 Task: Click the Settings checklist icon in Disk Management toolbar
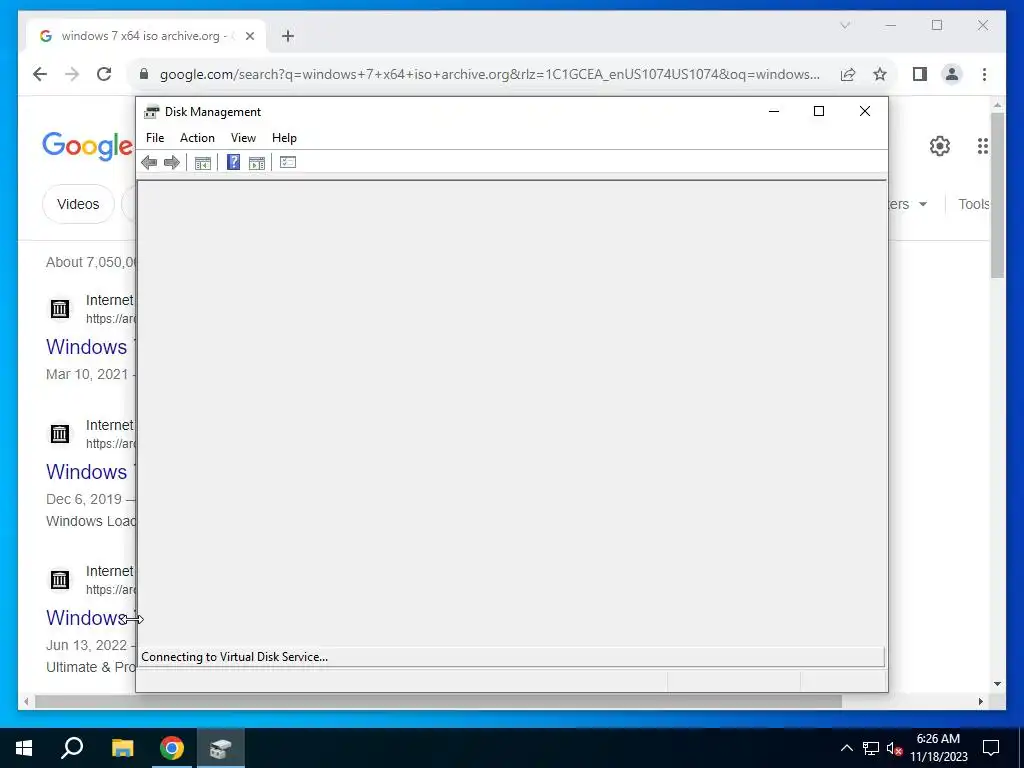pyautogui.click(x=288, y=162)
